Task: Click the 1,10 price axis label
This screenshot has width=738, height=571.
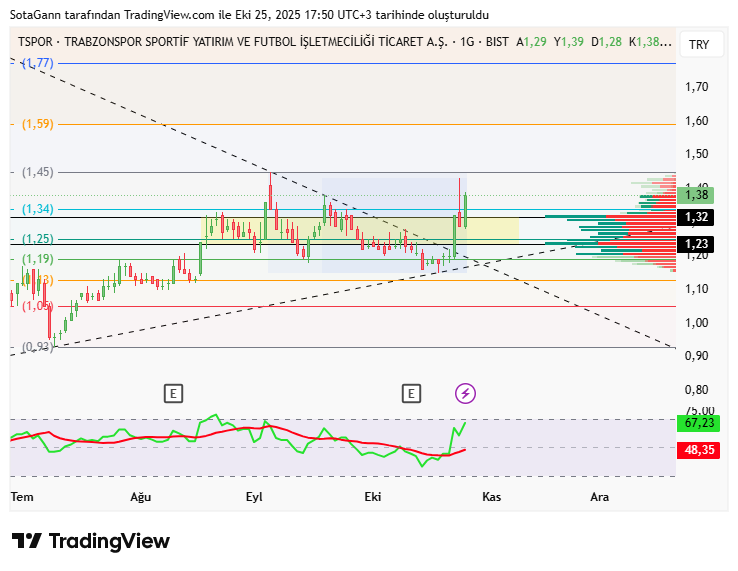Action: [696, 289]
